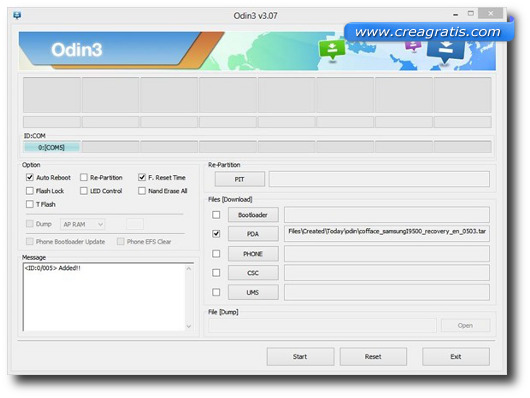Click the Dump checkbox
Image resolution: width=530 pixels, height=398 pixels.
(30, 224)
